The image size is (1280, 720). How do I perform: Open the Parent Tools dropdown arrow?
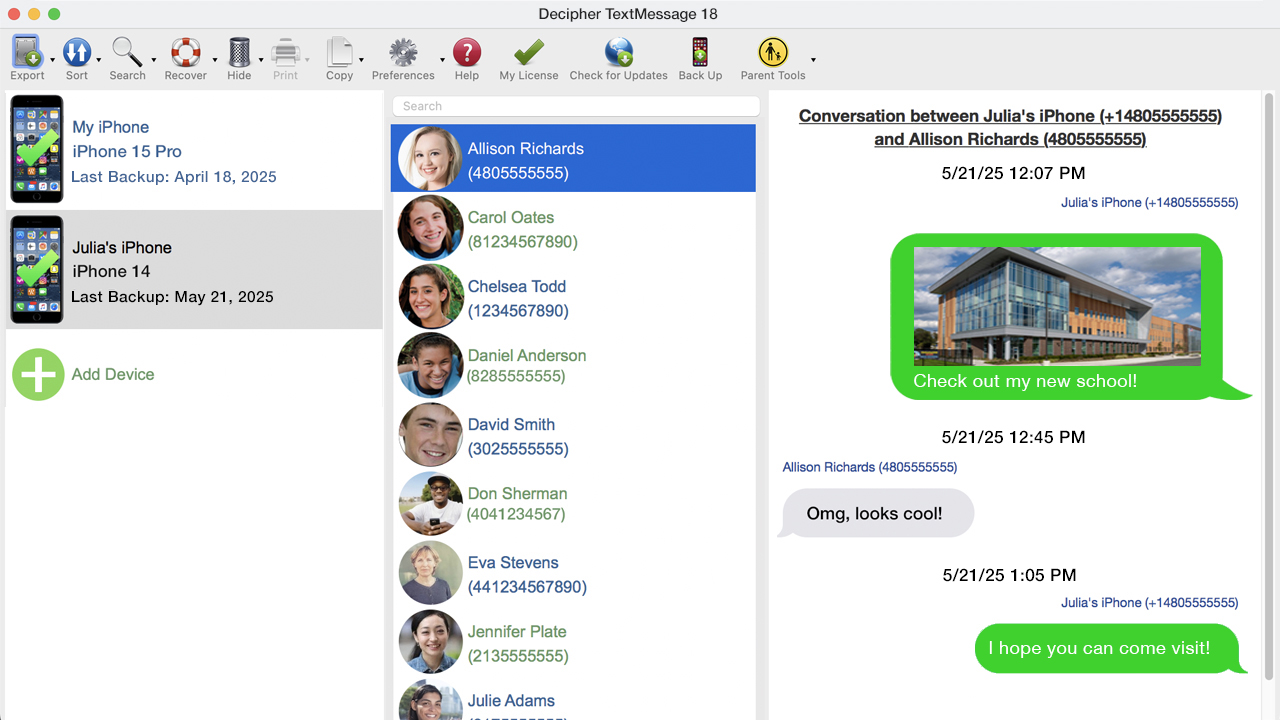(x=813, y=60)
